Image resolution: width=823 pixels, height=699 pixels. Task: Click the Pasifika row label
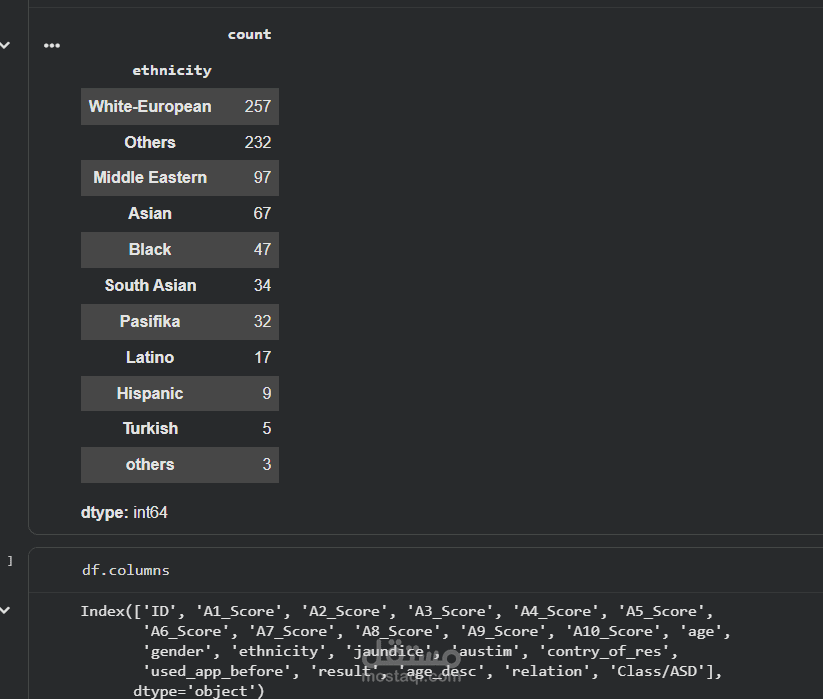click(150, 321)
